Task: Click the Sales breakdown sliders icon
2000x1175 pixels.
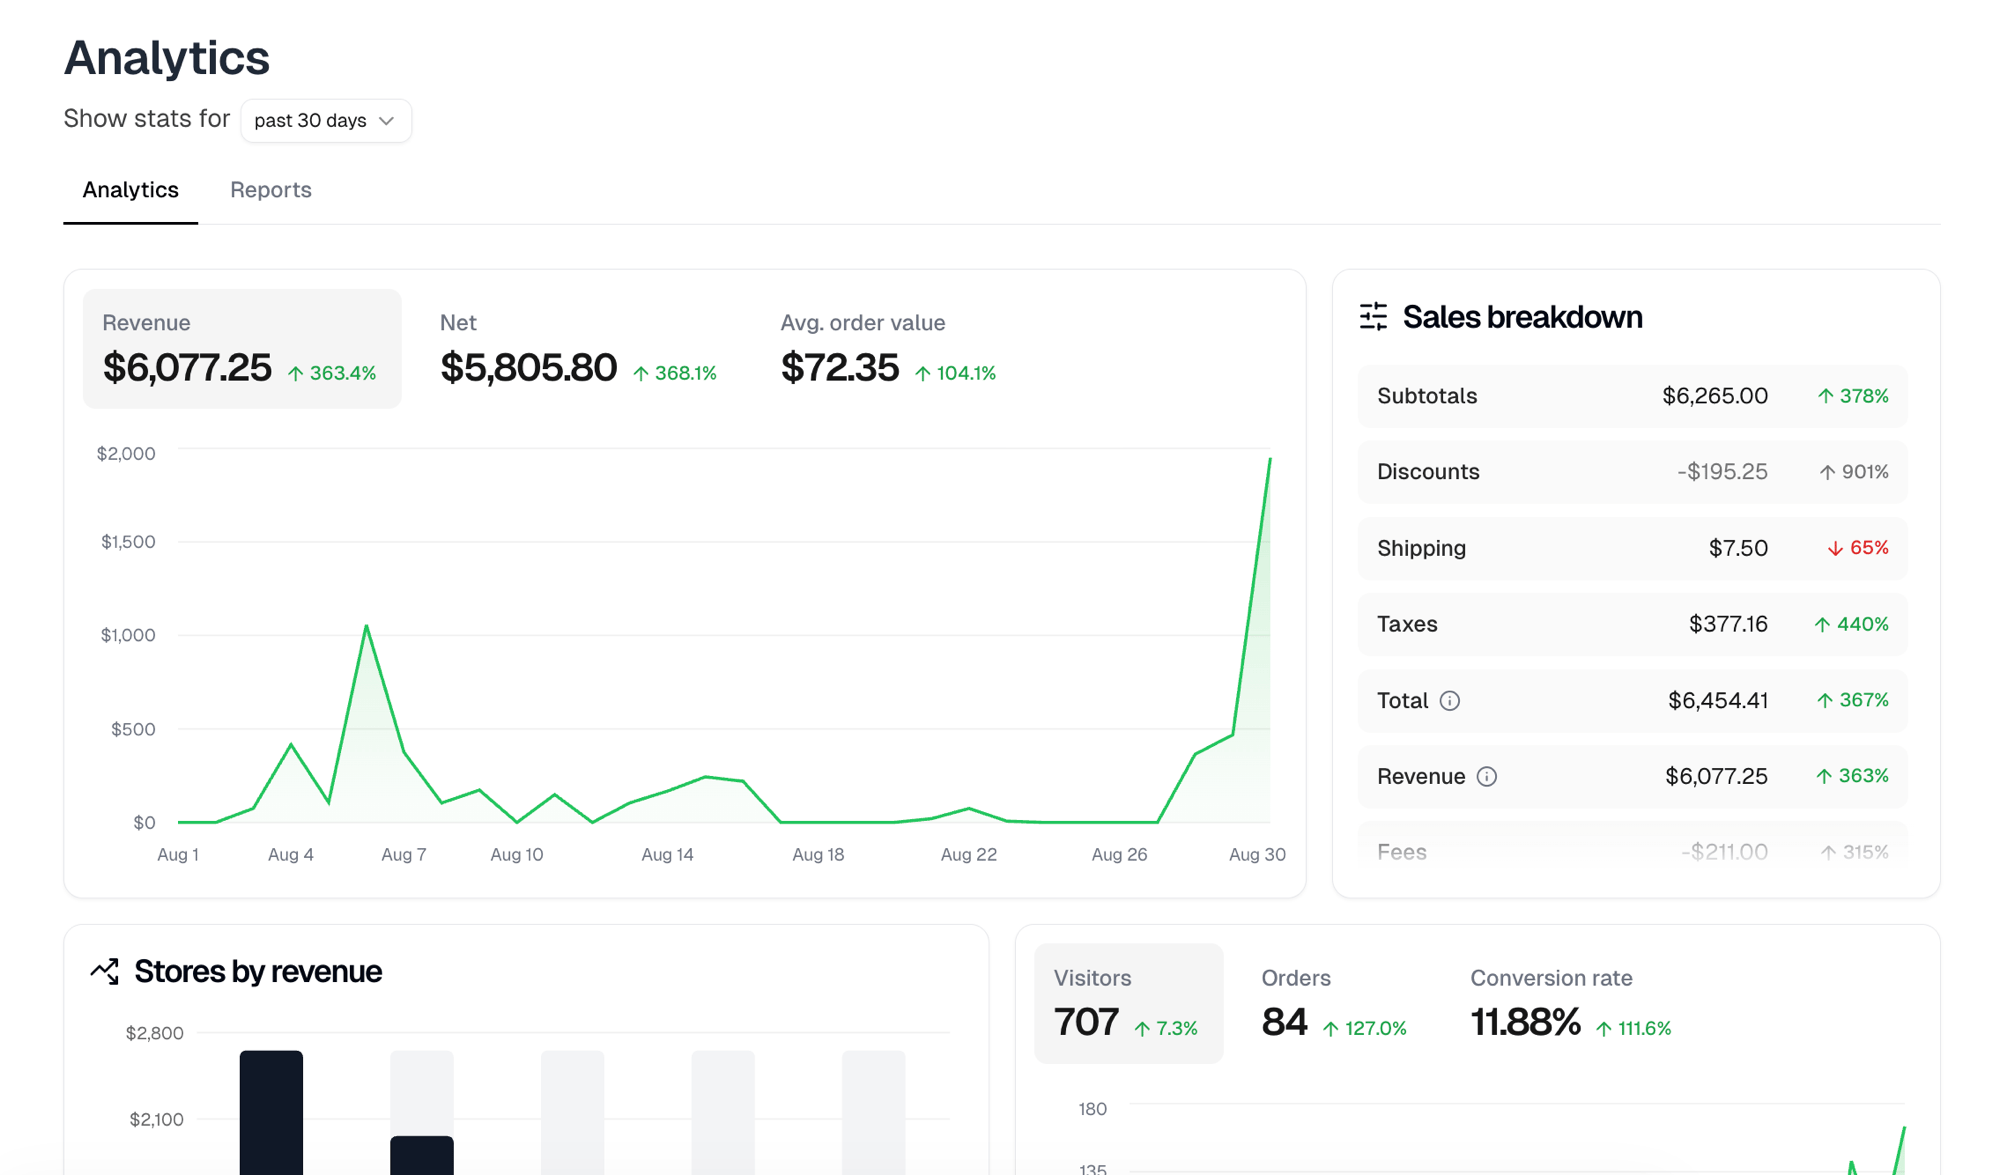Action: 1374,317
